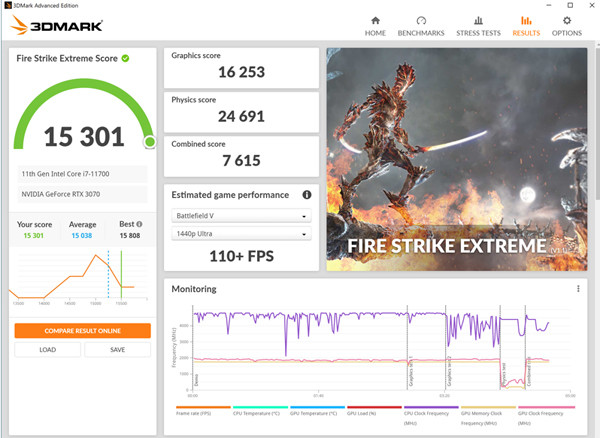Go to BENCHMARKS tab label

[421, 33]
